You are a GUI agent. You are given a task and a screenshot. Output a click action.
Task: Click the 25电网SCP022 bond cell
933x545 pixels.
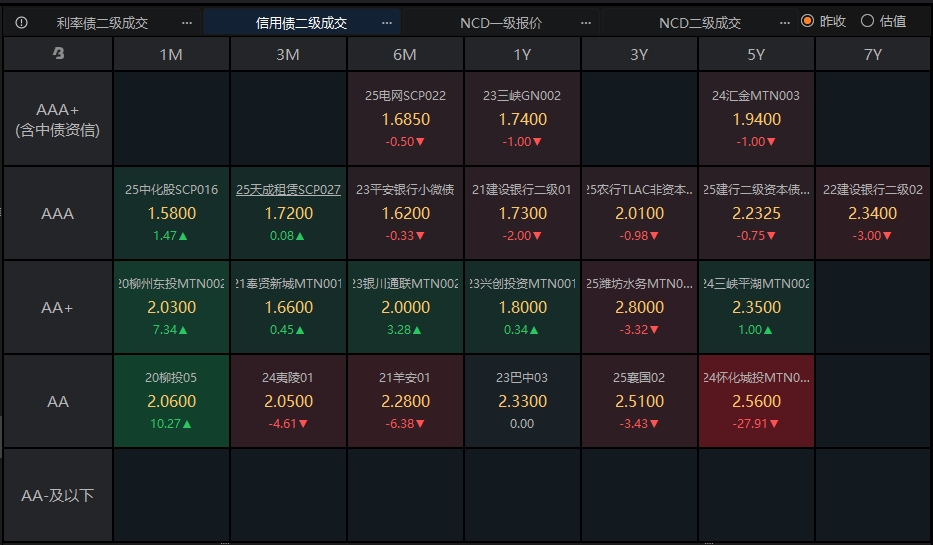(405, 119)
